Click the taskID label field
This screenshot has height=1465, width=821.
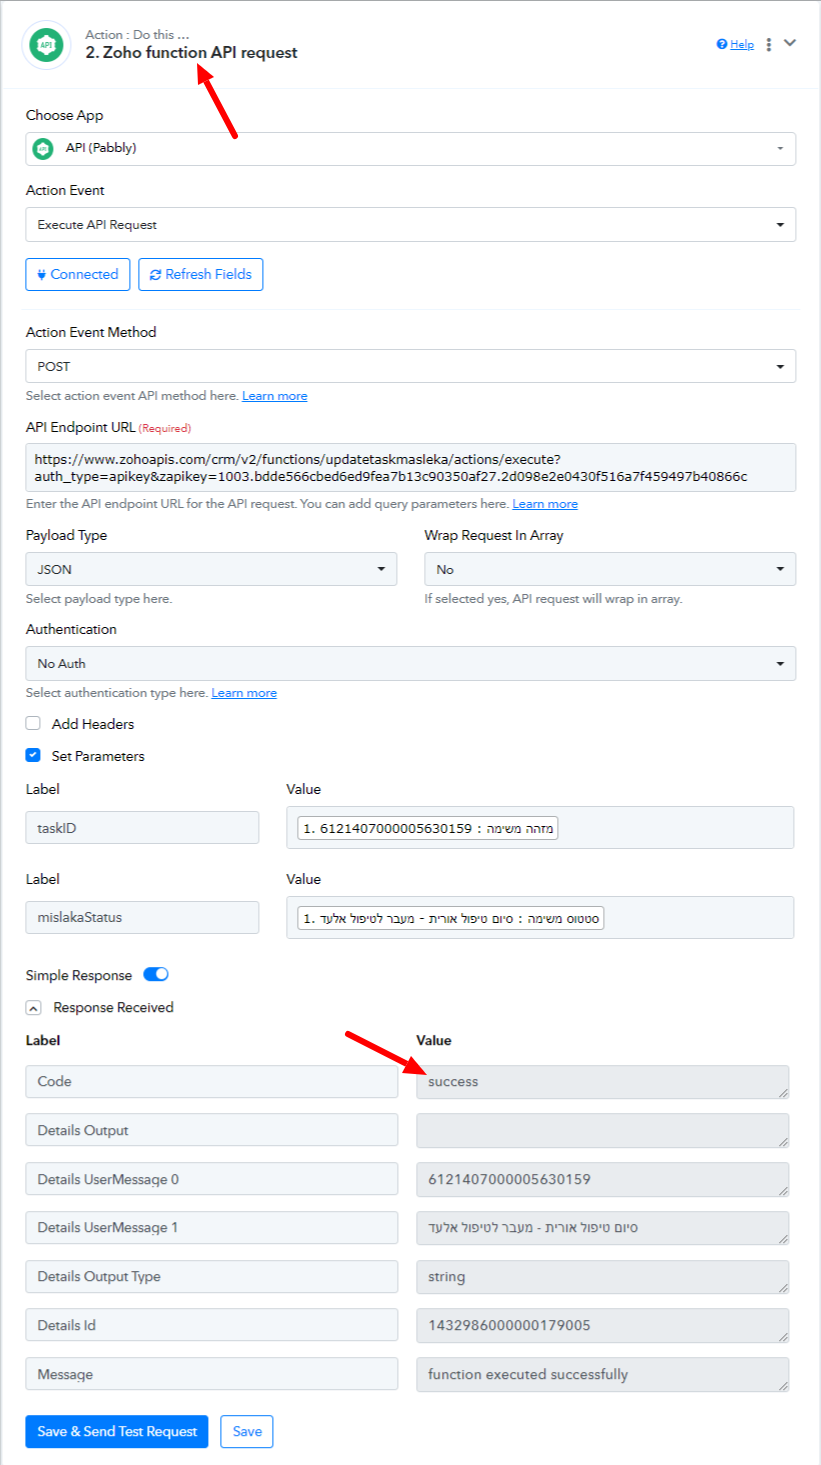click(x=142, y=828)
